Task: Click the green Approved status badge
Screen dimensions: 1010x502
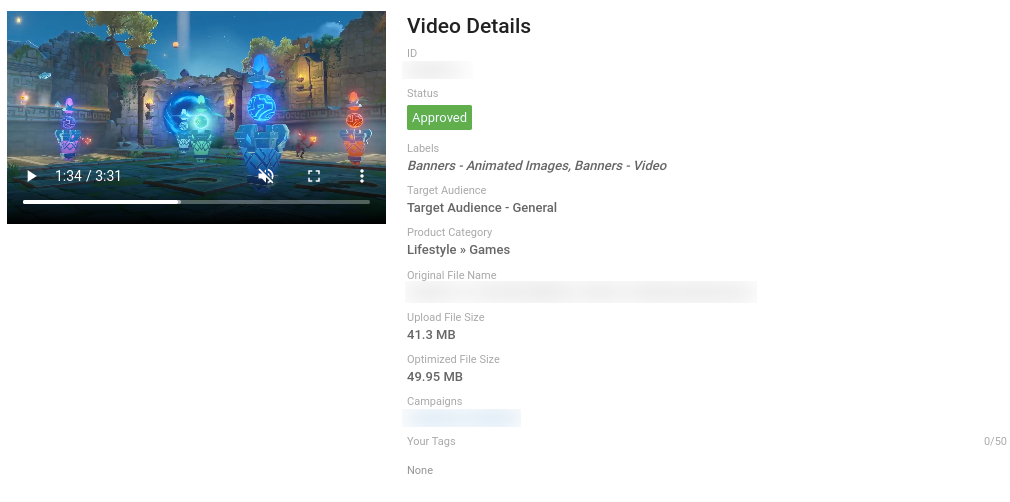Action: (439, 118)
